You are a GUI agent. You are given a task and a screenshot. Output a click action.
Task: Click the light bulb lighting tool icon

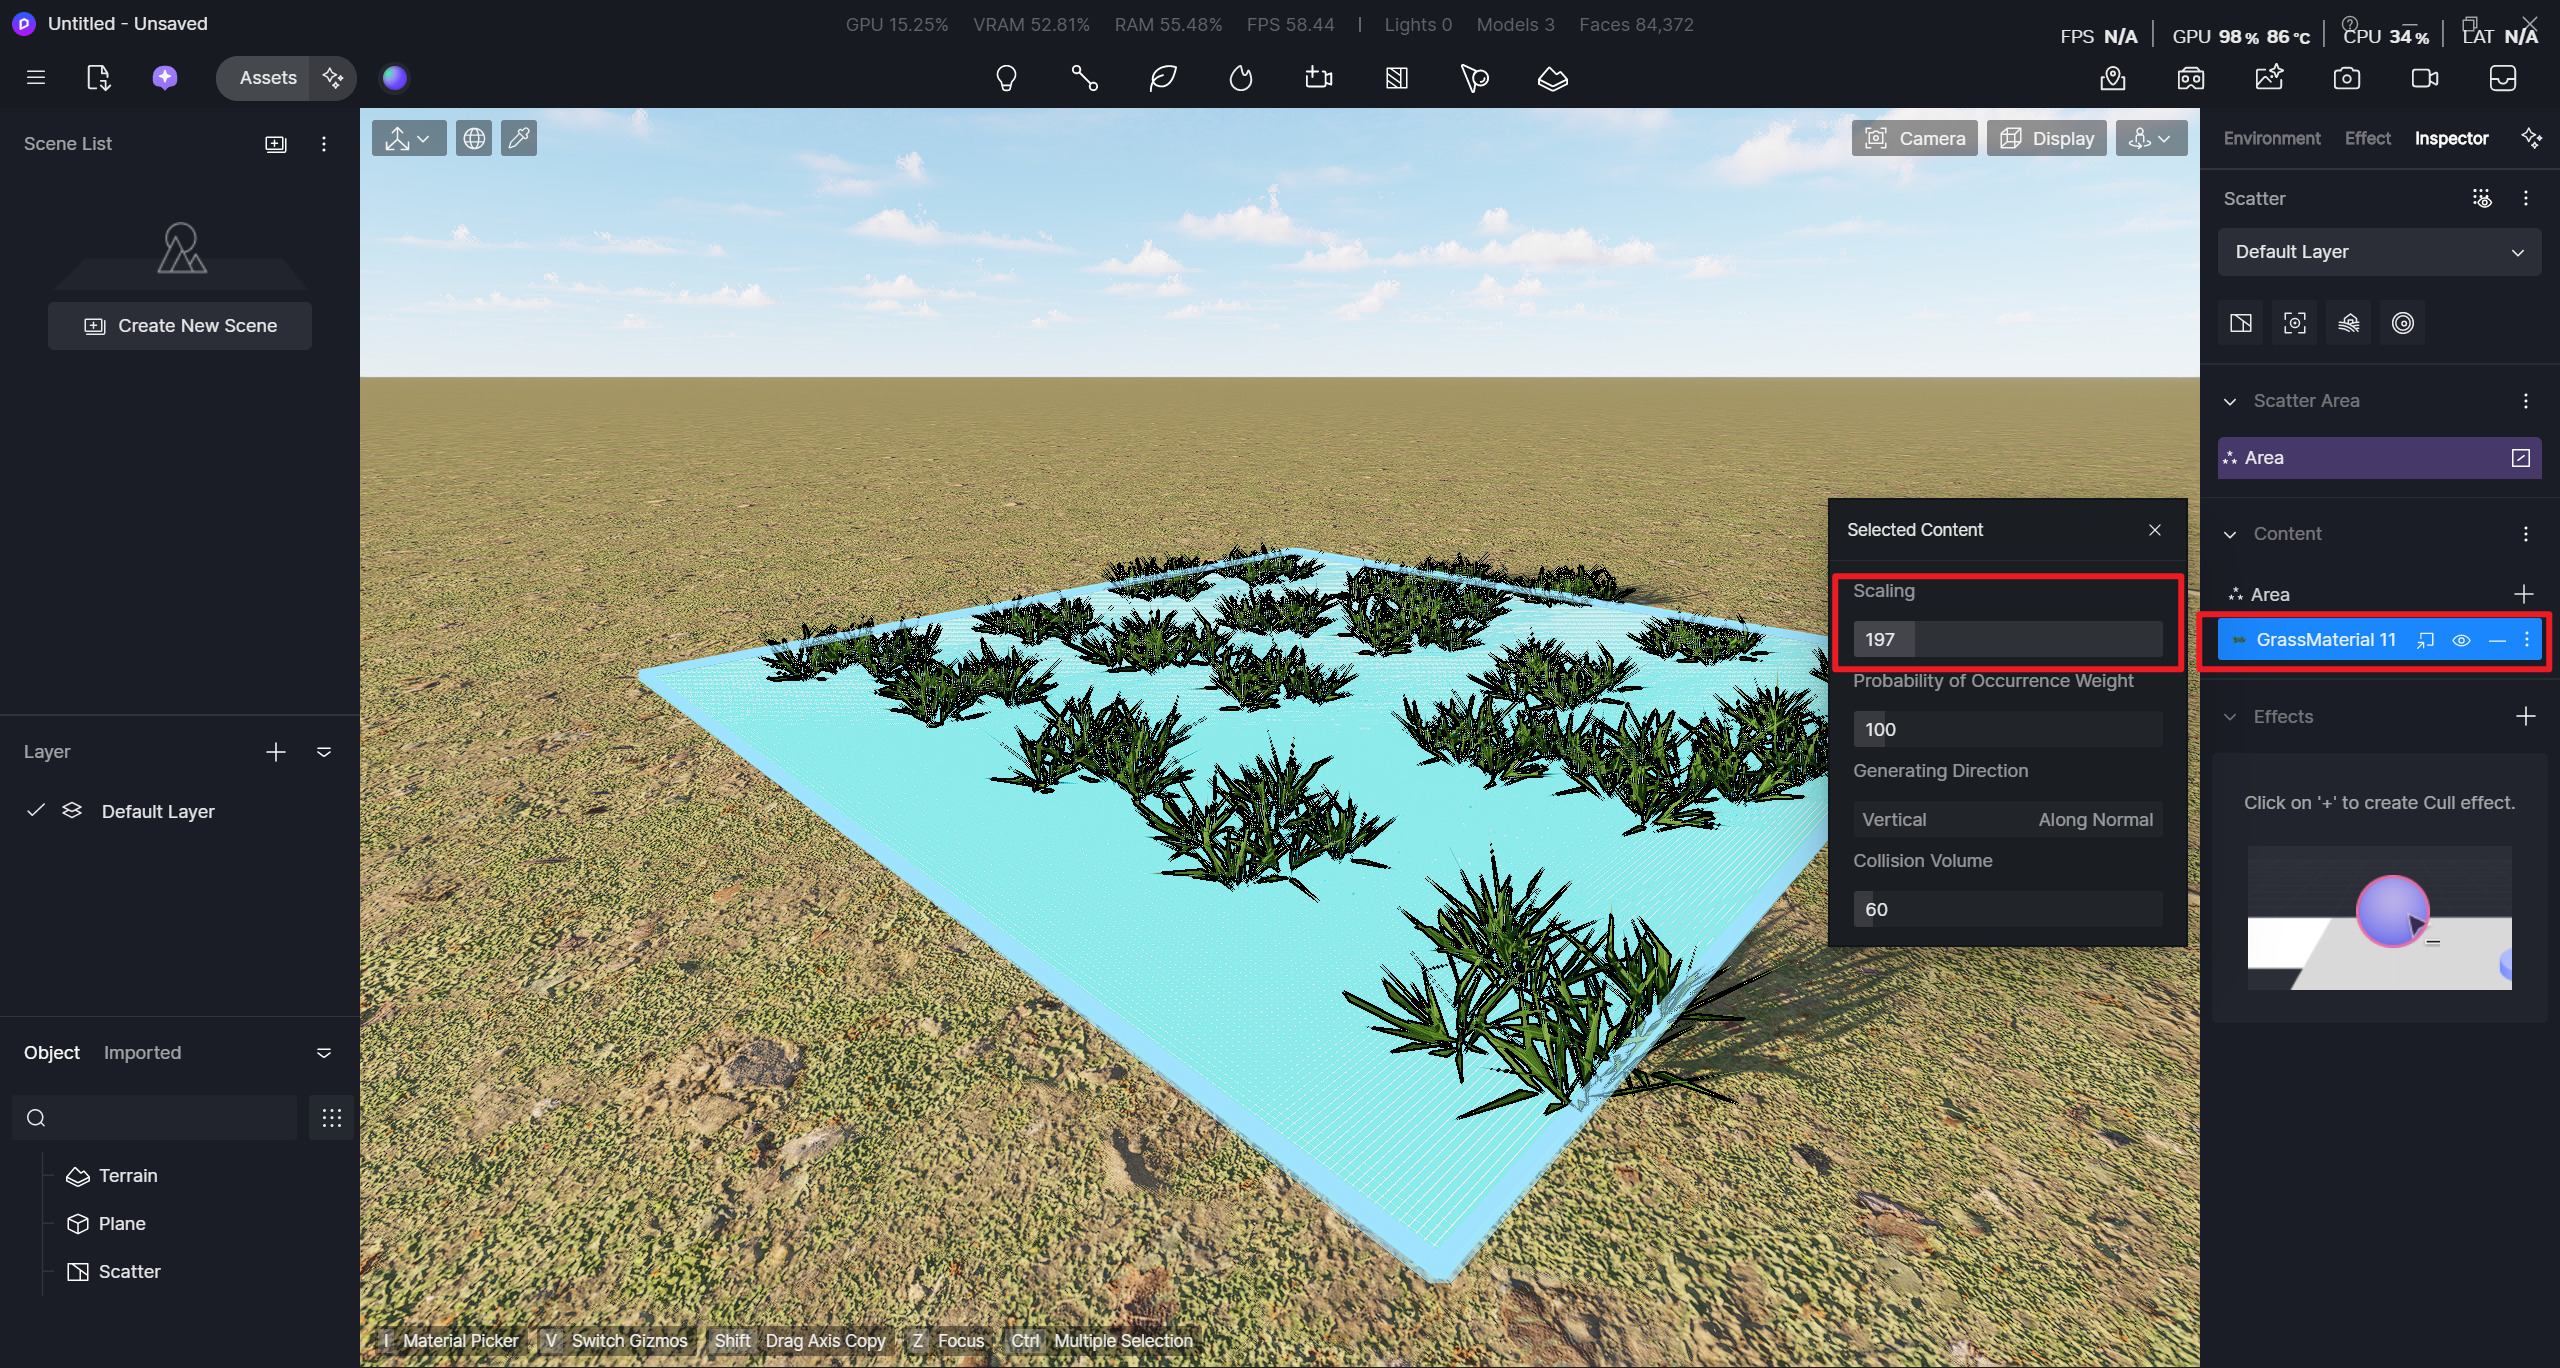pos(1006,78)
